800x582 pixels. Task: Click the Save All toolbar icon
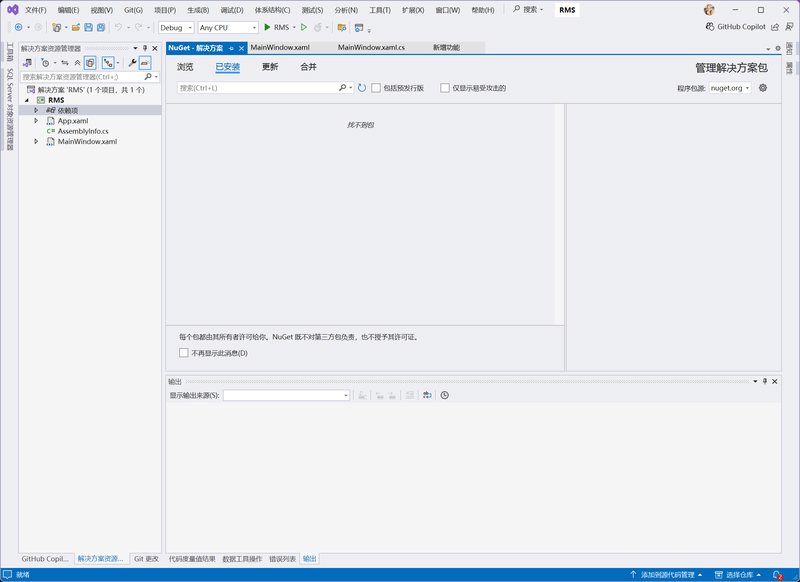pos(103,27)
